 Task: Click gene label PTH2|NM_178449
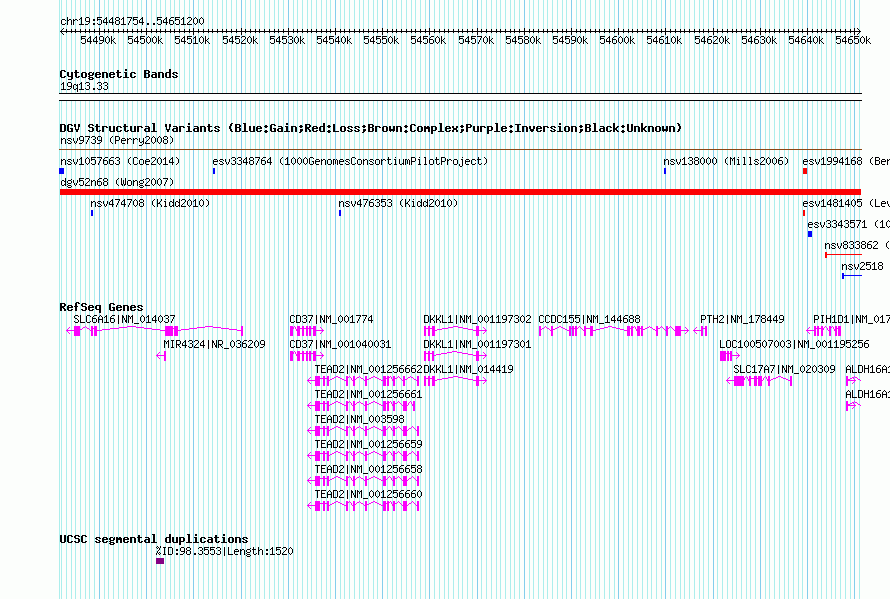click(x=742, y=319)
